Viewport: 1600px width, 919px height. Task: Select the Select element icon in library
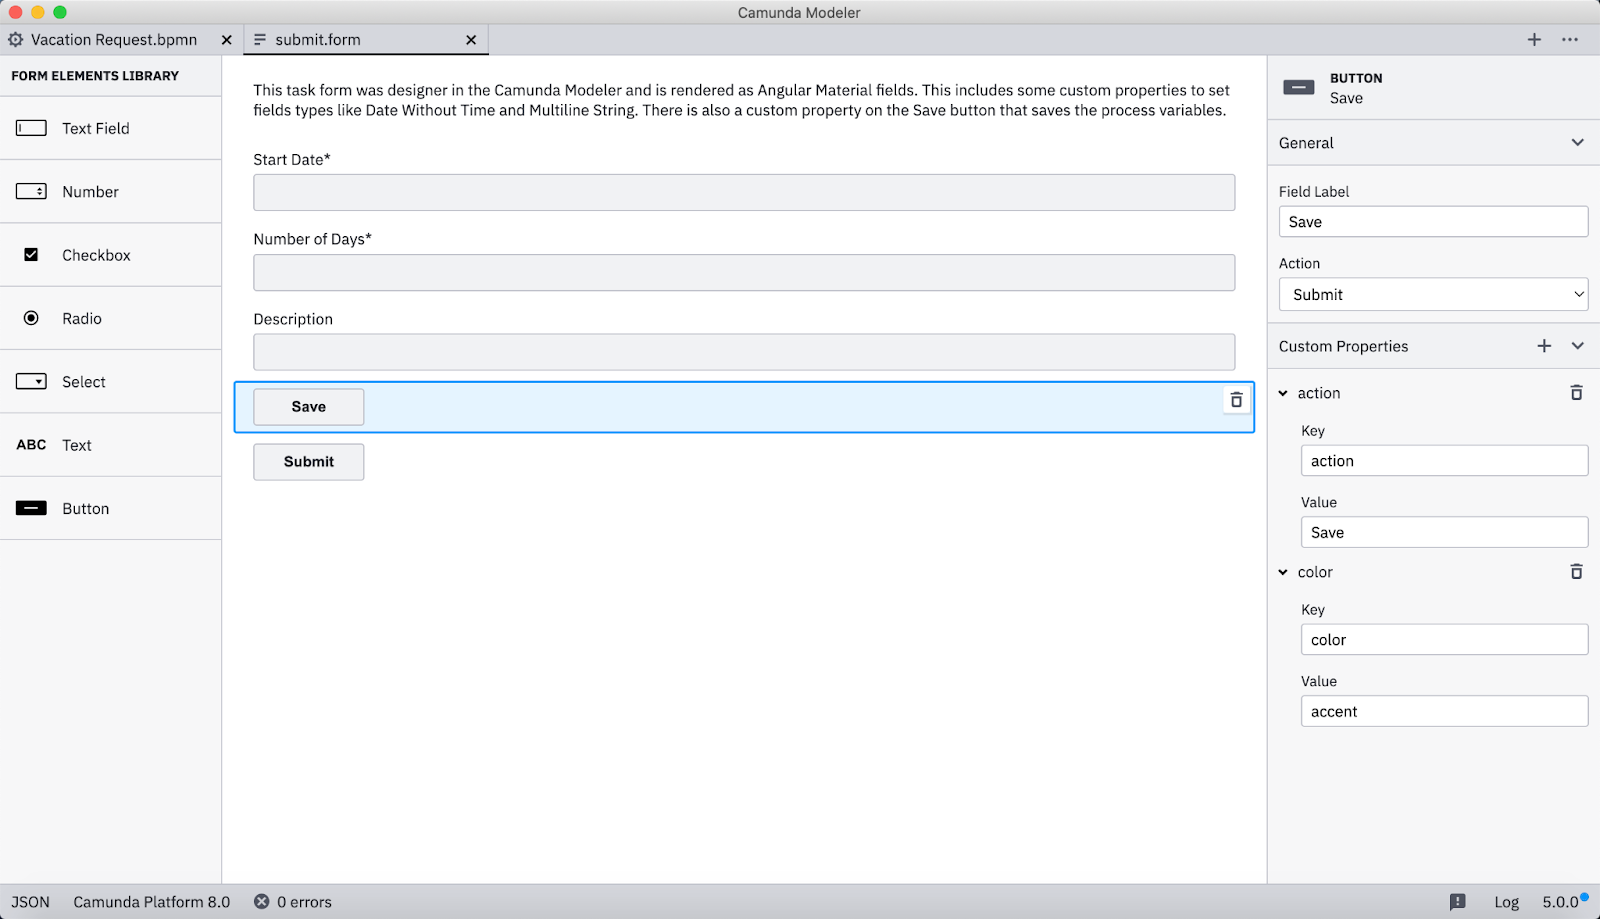31,381
